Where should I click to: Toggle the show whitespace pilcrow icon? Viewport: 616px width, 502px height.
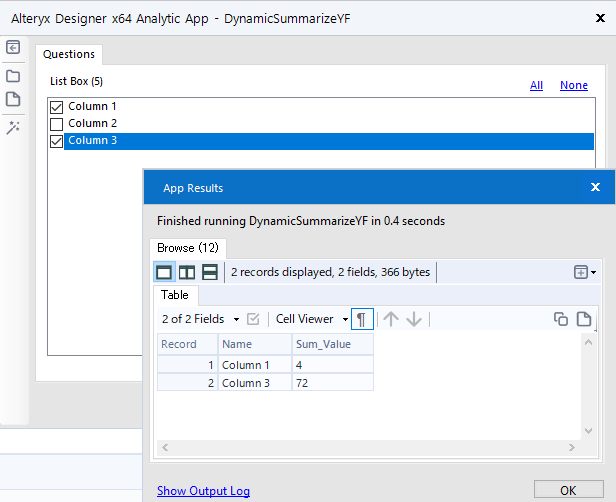tap(362, 319)
